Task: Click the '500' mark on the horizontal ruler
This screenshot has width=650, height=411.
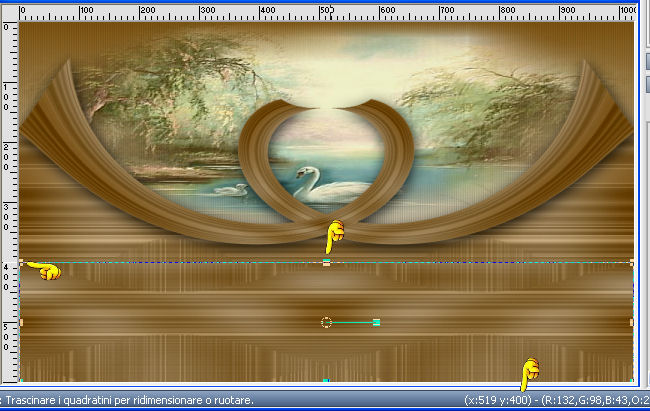Action: [x=326, y=10]
